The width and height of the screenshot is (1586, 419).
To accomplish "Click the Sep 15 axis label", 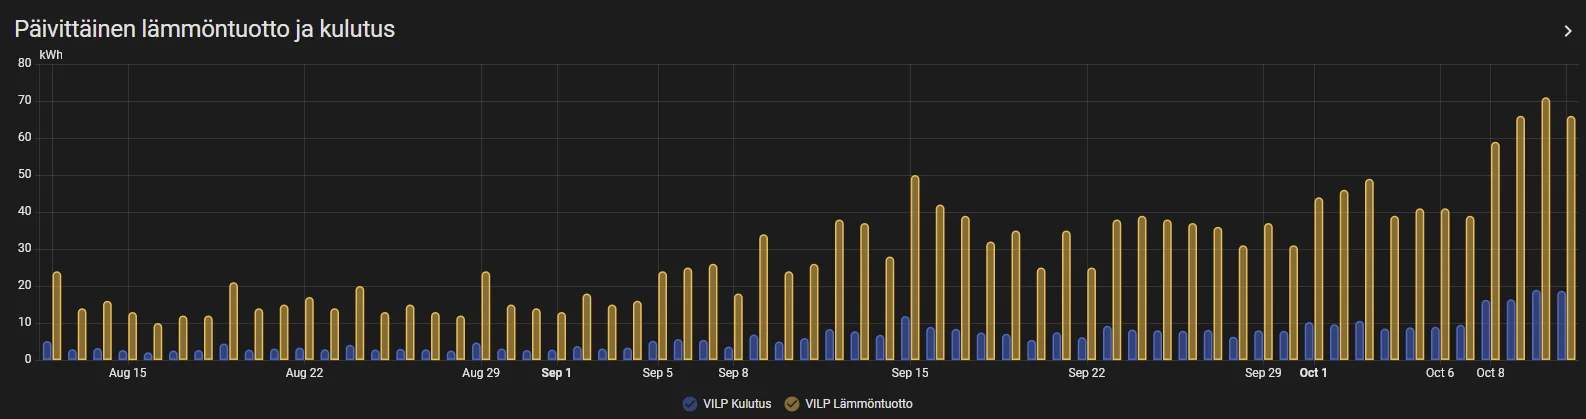I will click(x=909, y=373).
